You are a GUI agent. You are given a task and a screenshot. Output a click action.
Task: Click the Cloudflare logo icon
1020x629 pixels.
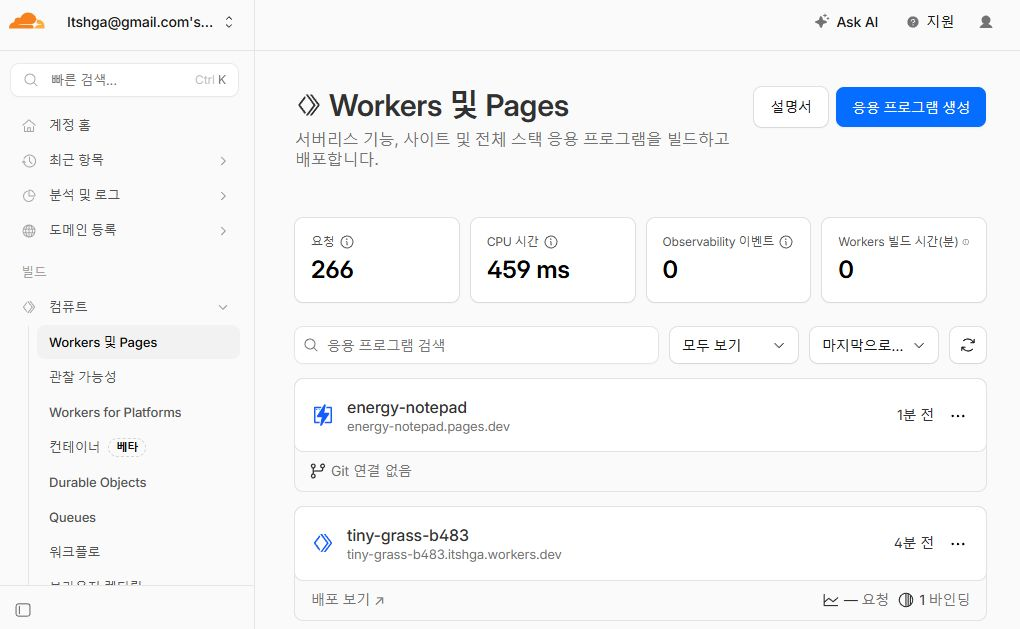27,21
